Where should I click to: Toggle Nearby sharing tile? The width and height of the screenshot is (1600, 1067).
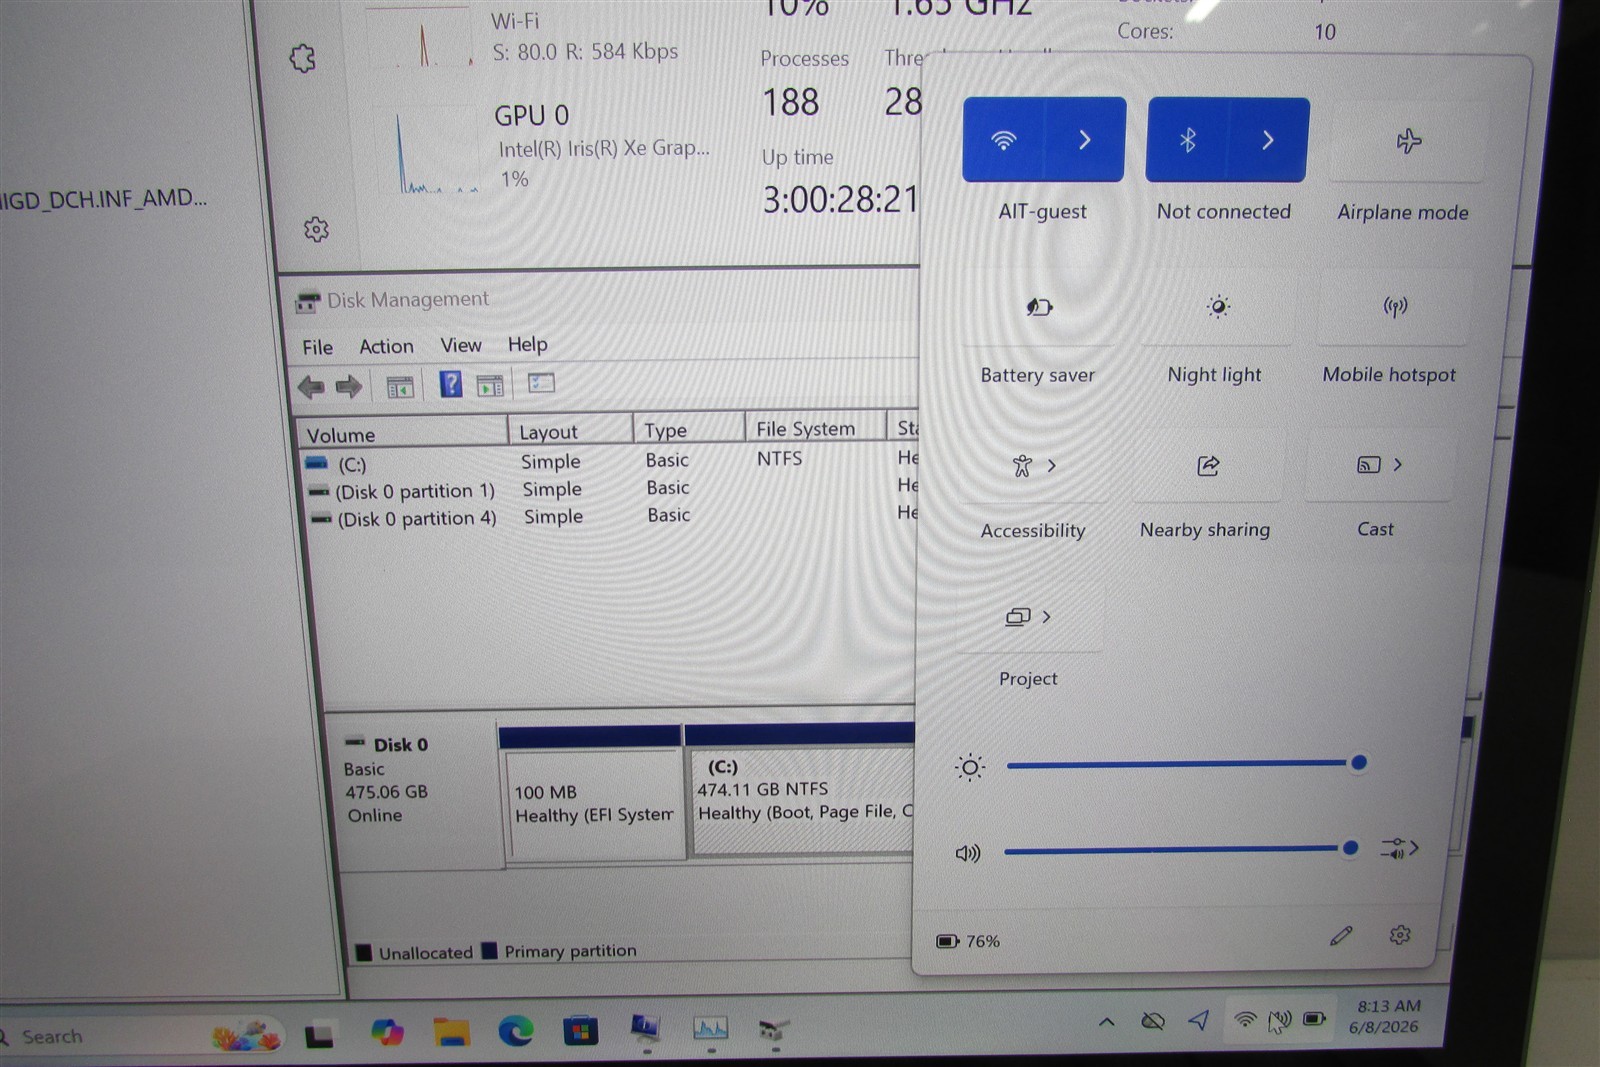tap(1208, 465)
